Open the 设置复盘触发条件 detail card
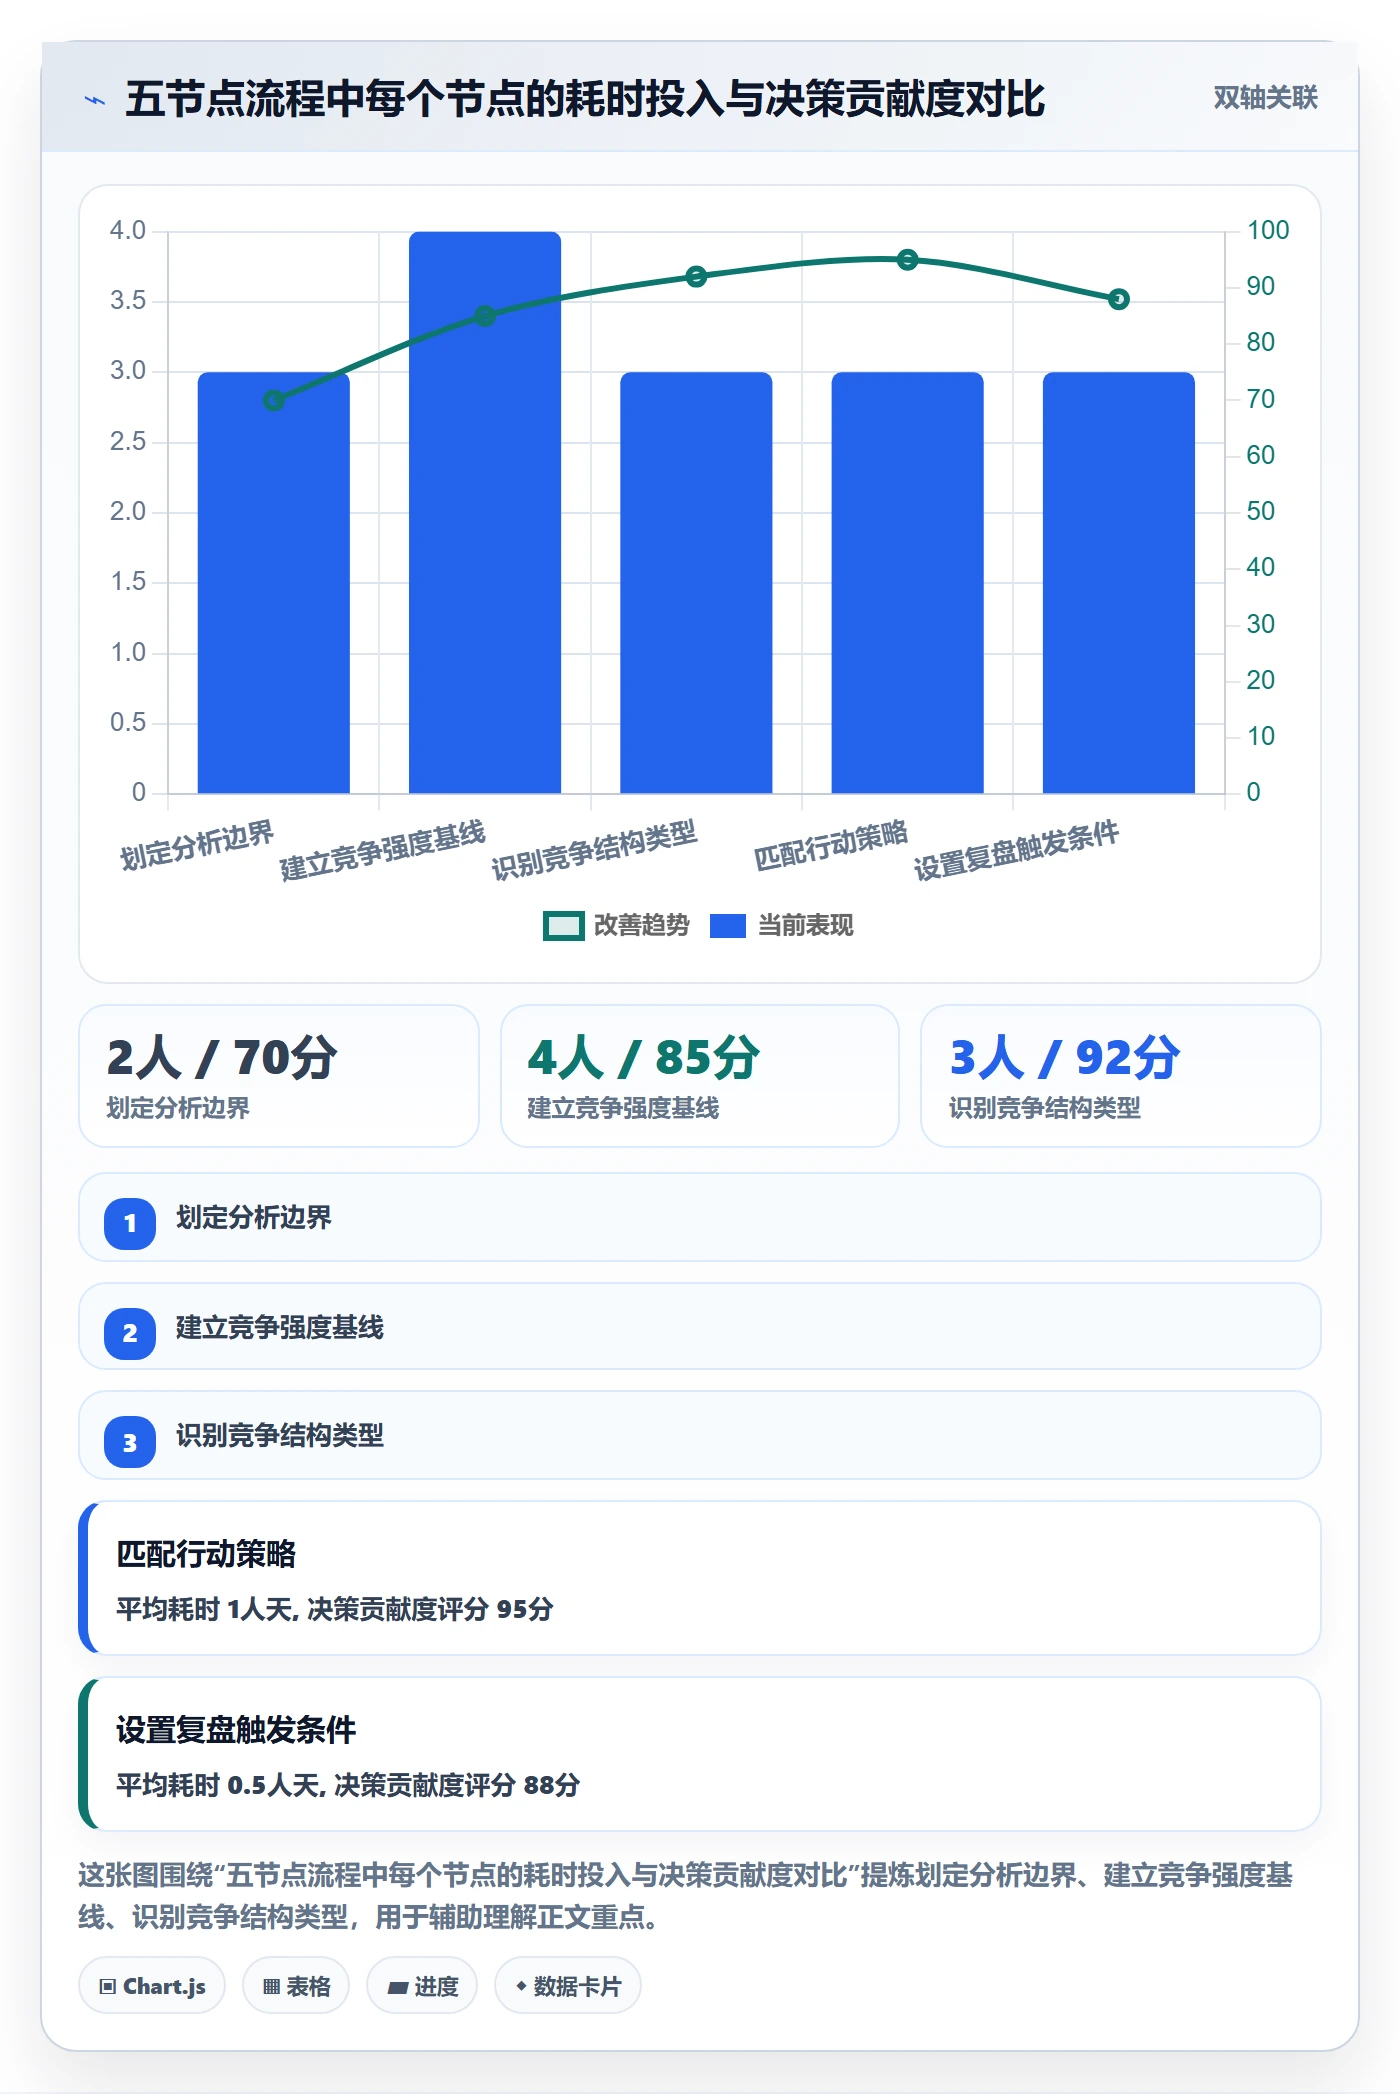 700,1754
